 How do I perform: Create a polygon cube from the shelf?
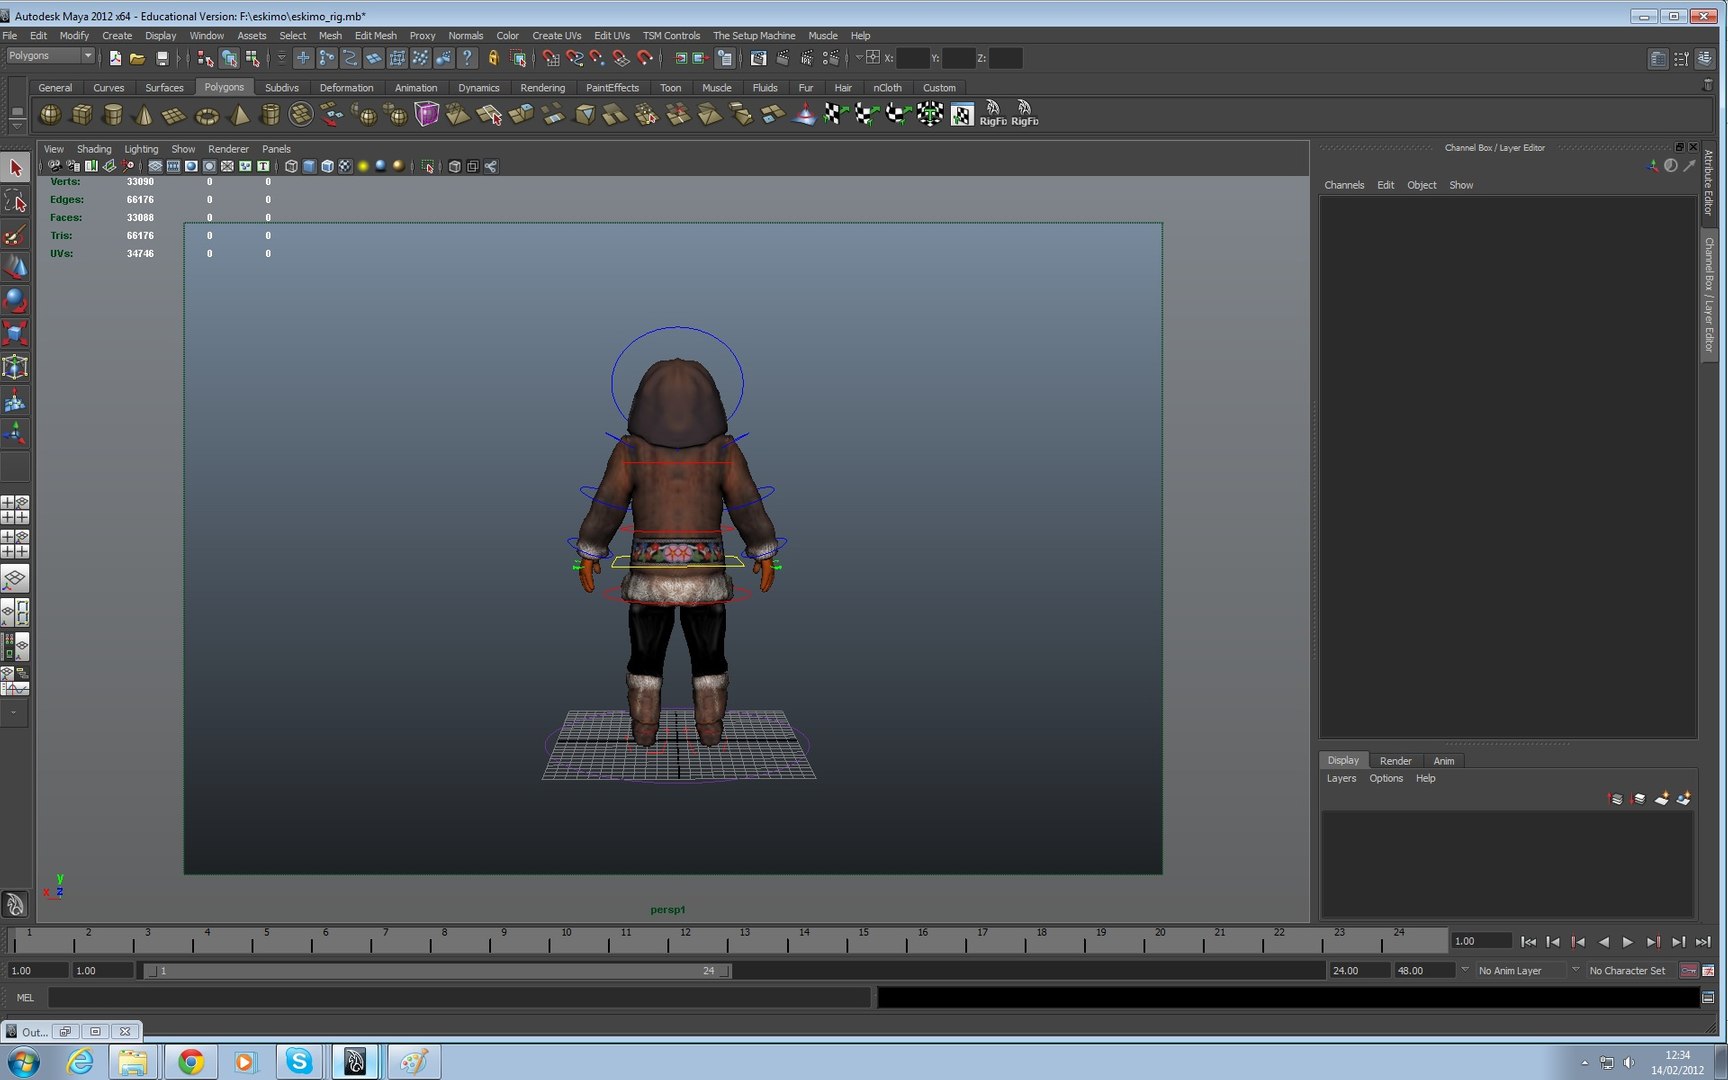pos(82,115)
